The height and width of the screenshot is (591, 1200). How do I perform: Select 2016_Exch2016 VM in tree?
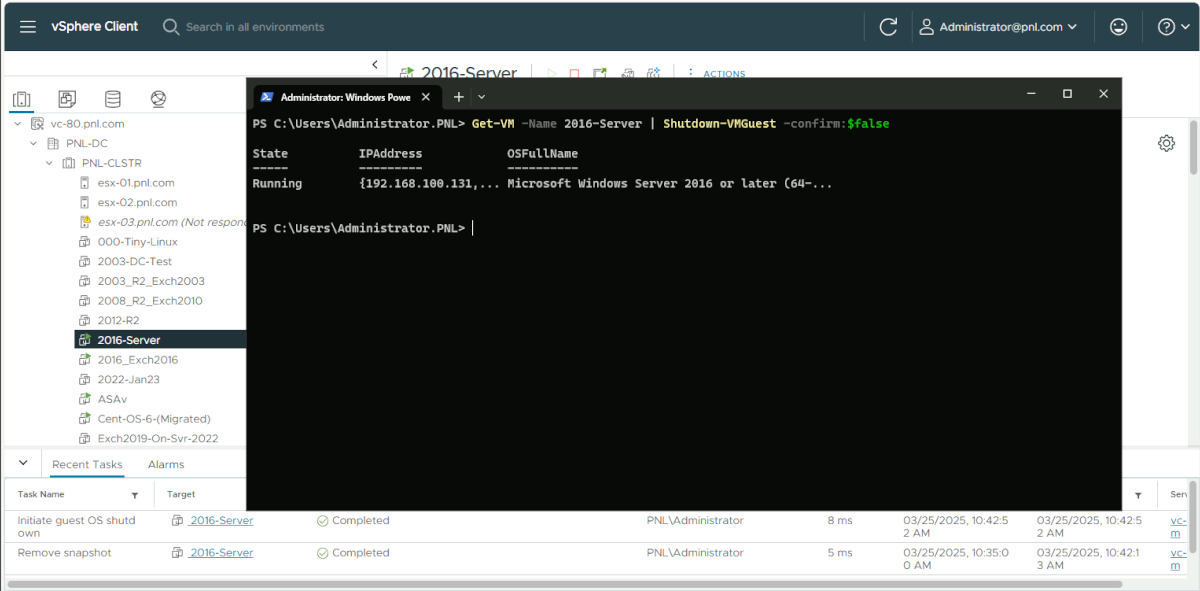pyautogui.click(x=137, y=360)
